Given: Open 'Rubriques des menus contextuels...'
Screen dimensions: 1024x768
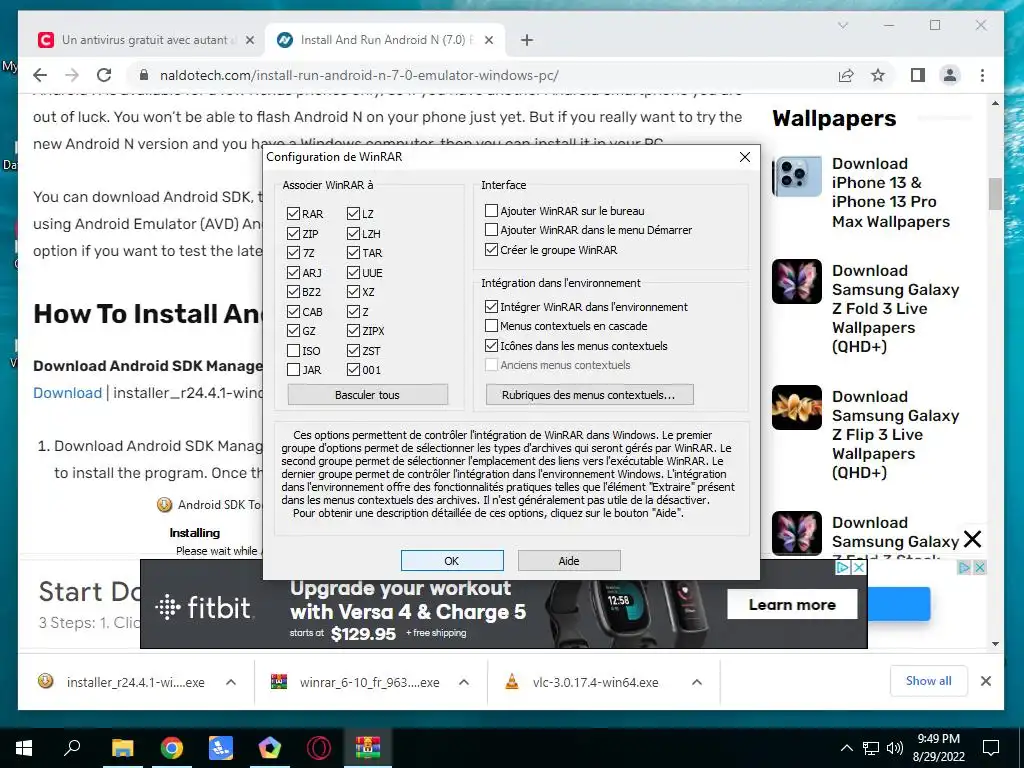Looking at the screenshot, I should 589,394.
